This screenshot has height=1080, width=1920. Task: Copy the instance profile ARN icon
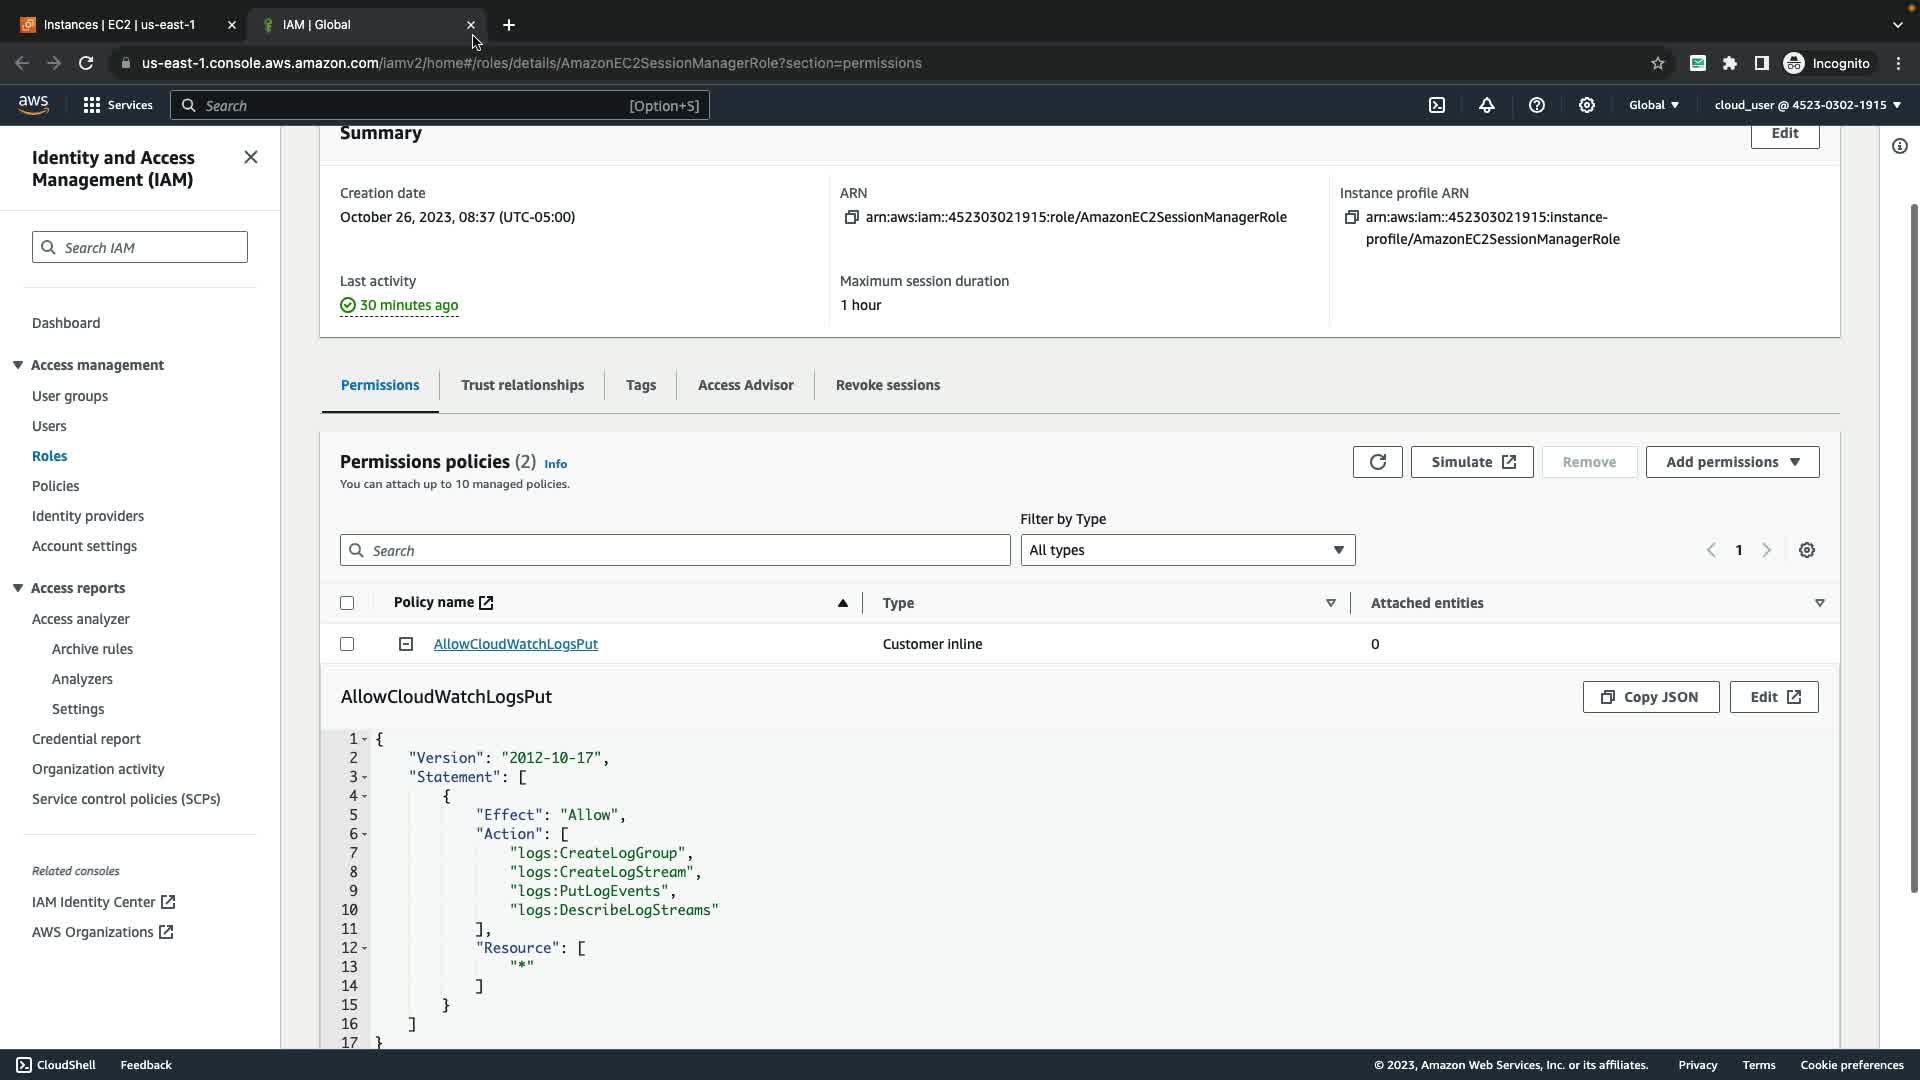coord(1351,217)
